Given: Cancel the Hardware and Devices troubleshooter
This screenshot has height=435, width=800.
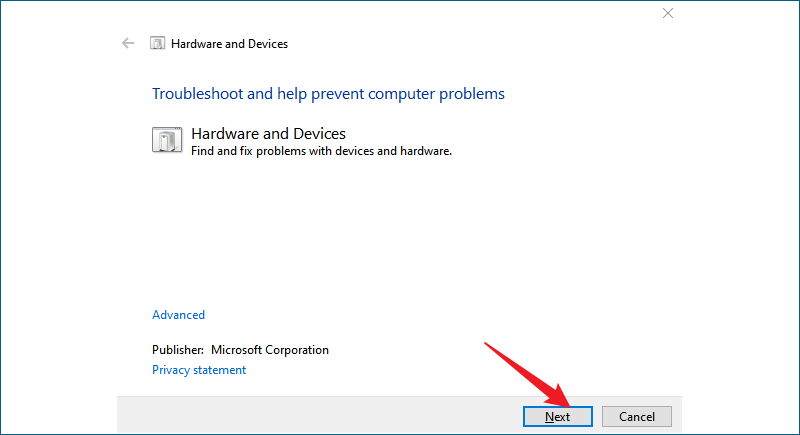Looking at the screenshot, I should coord(637,417).
